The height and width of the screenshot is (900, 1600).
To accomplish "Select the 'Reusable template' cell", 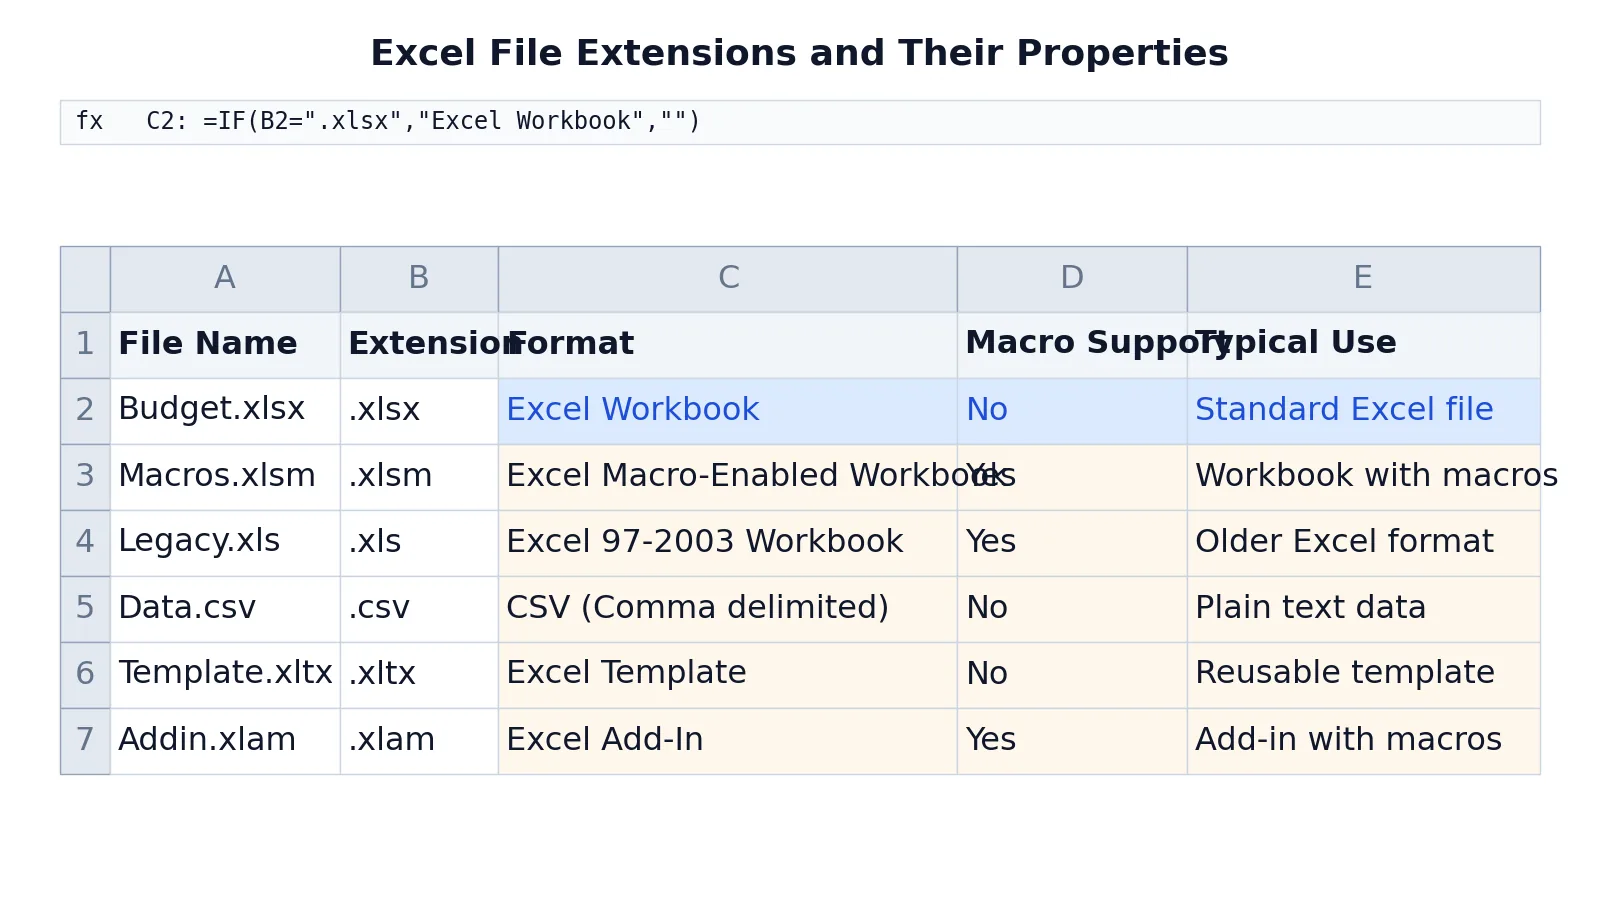I will pos(1363,675).
